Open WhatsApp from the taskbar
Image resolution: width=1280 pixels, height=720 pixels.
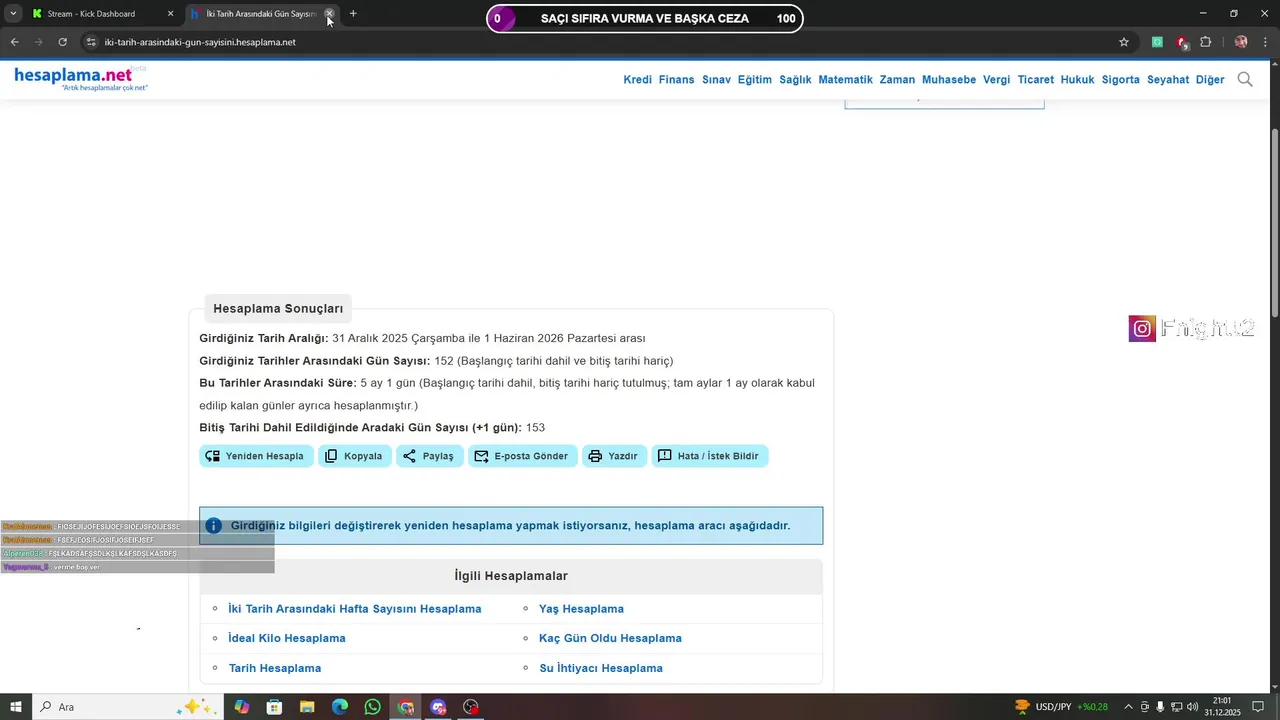(x=373, y=707)
